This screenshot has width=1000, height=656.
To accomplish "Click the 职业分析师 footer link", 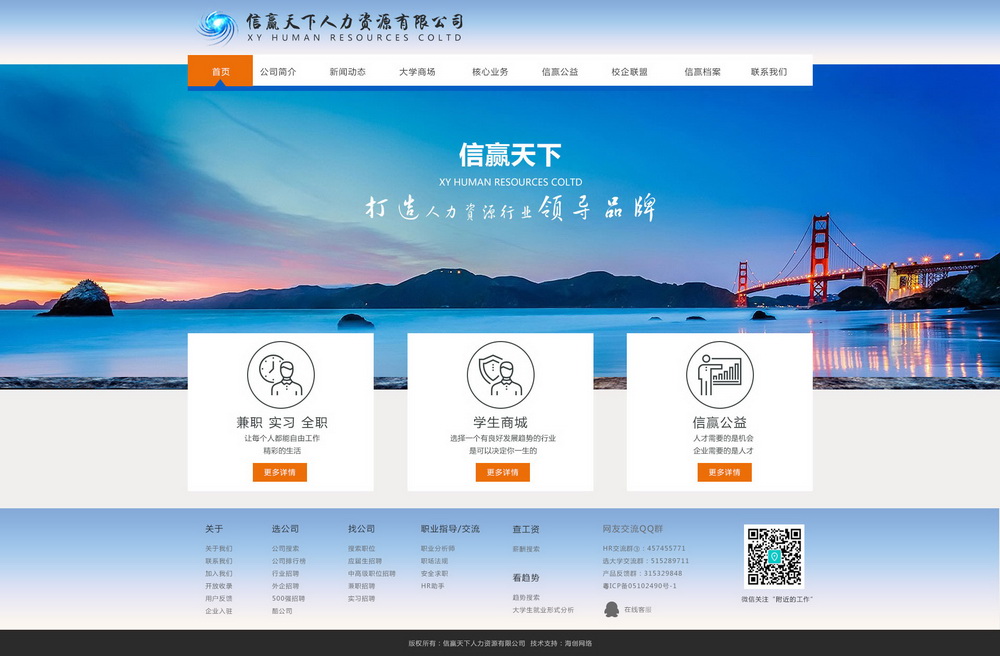I will coord(438,549).
